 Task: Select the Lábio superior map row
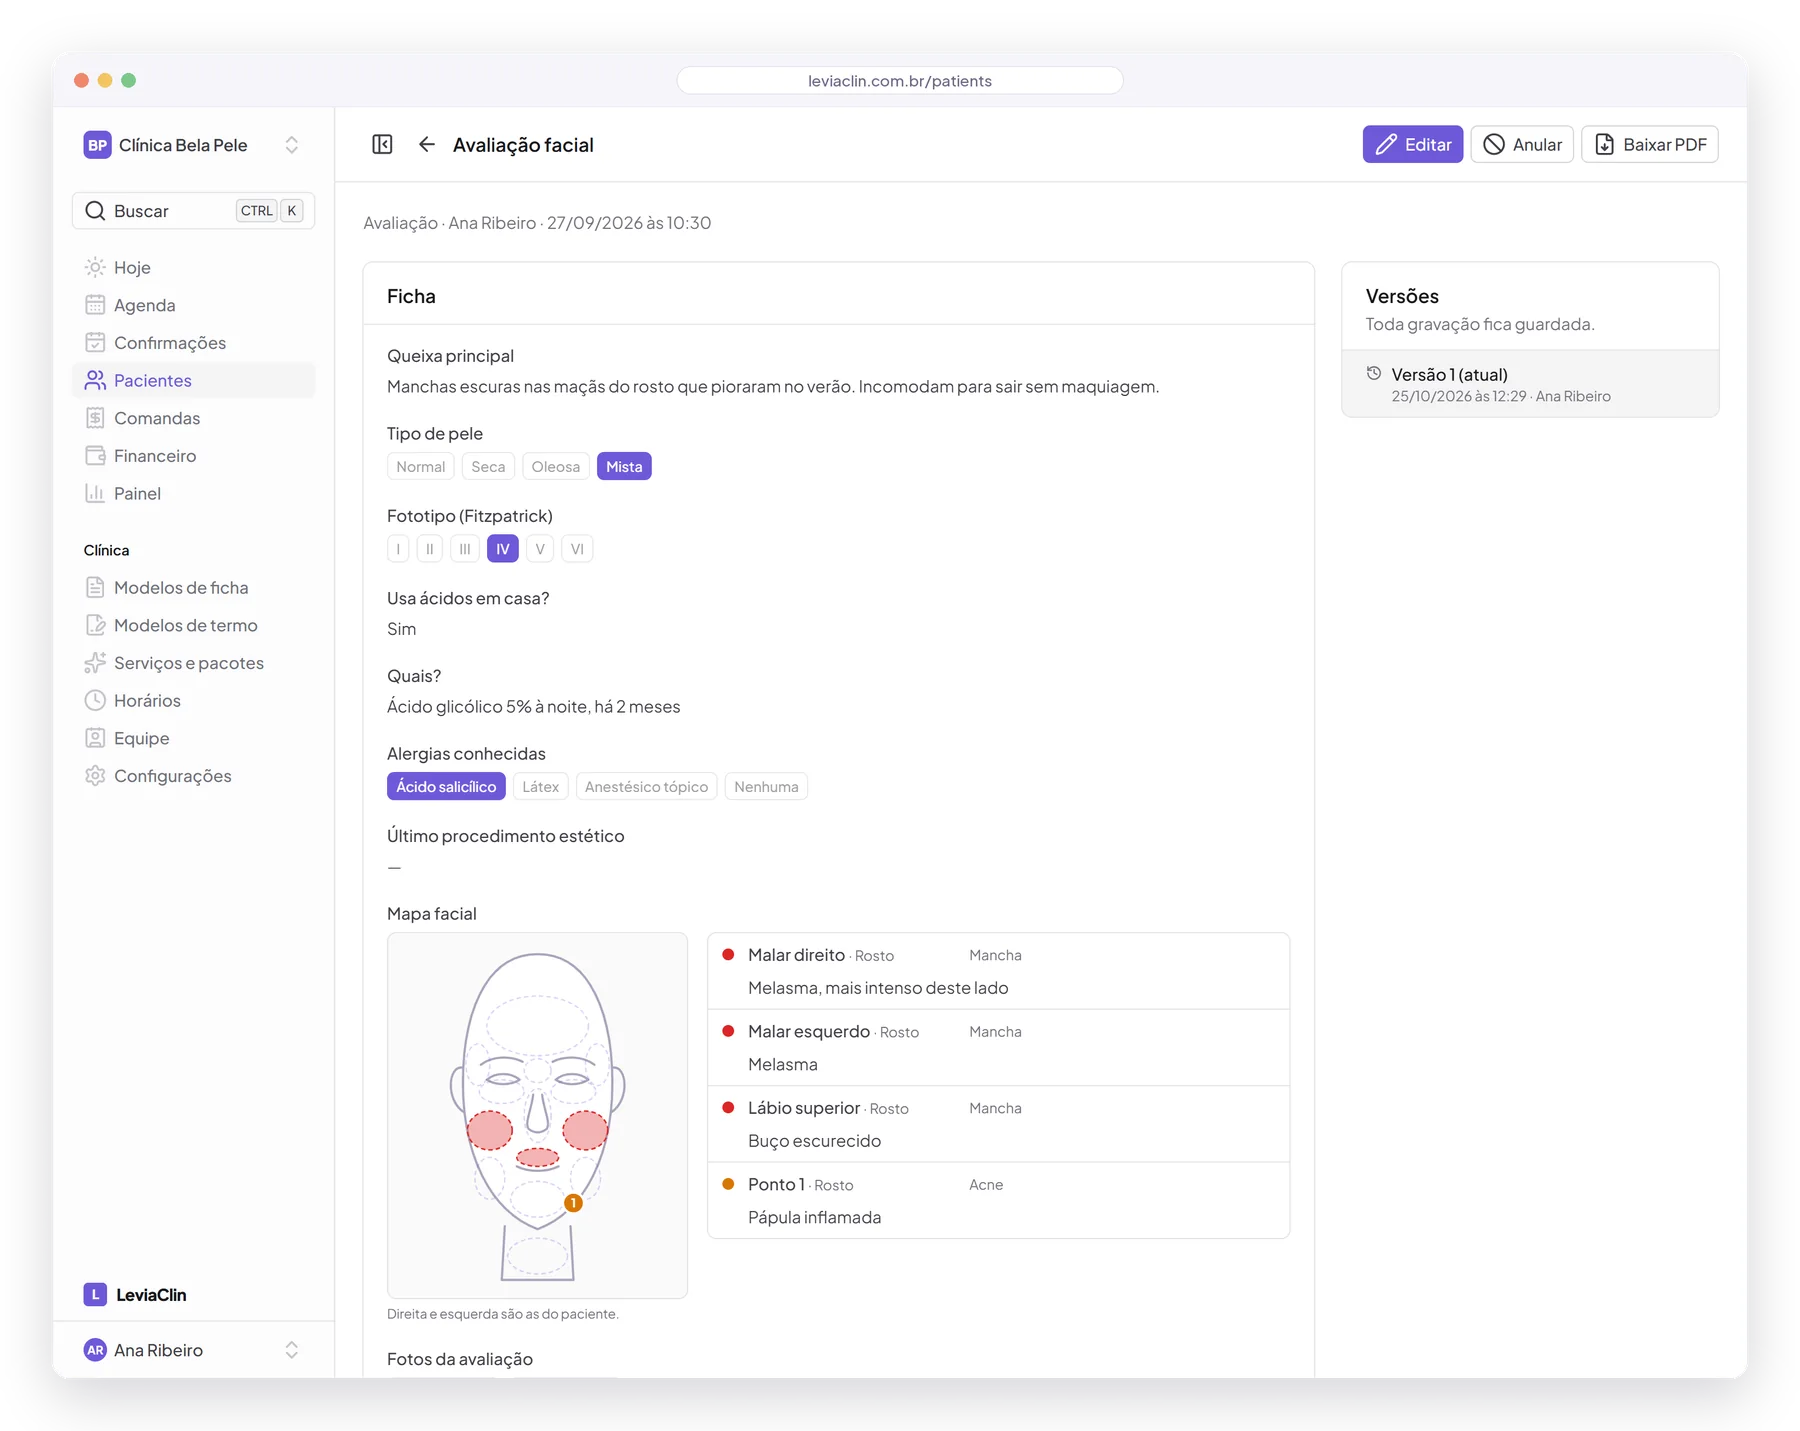(x=998, y=1124)
